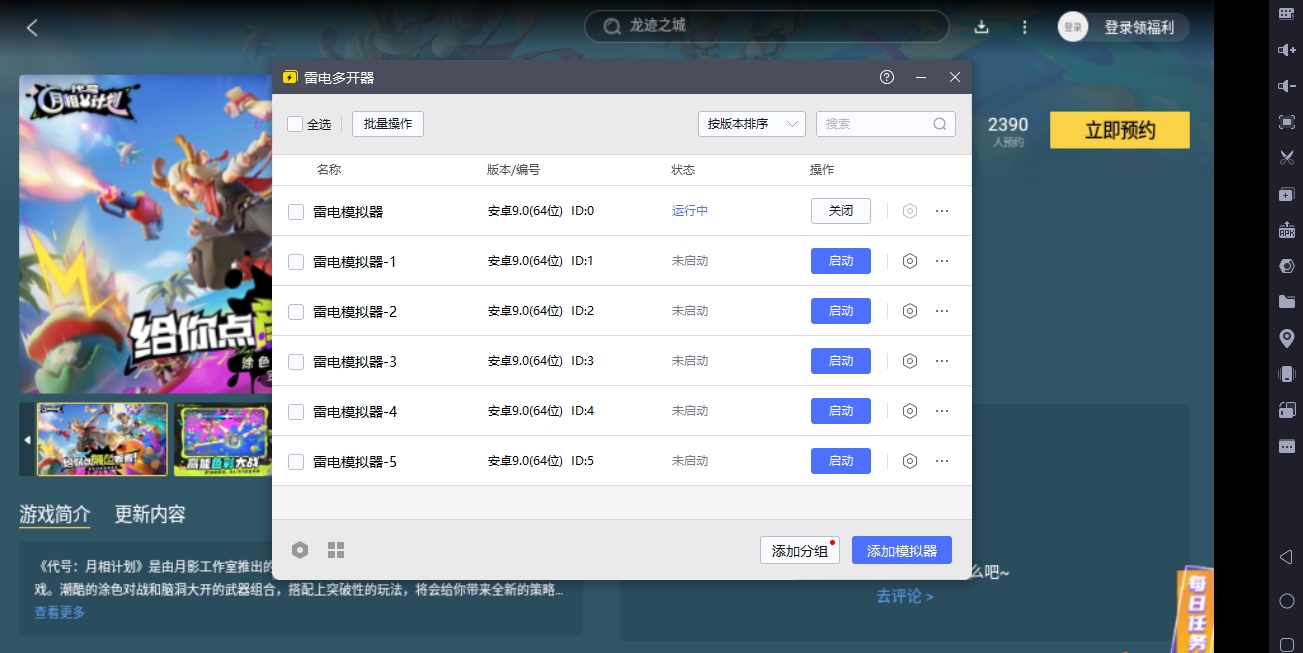
Task: Click Android back triangle button
Action: click(x=1287, y=557)
